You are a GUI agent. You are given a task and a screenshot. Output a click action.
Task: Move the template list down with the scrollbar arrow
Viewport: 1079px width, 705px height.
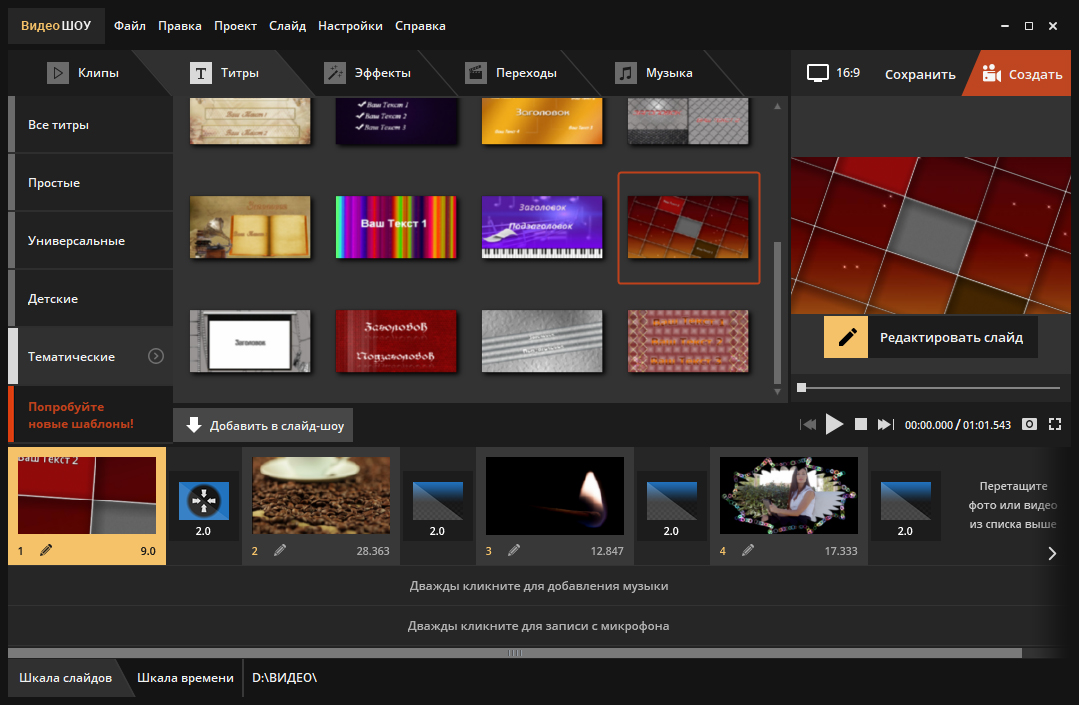click(x=778, y=392)
